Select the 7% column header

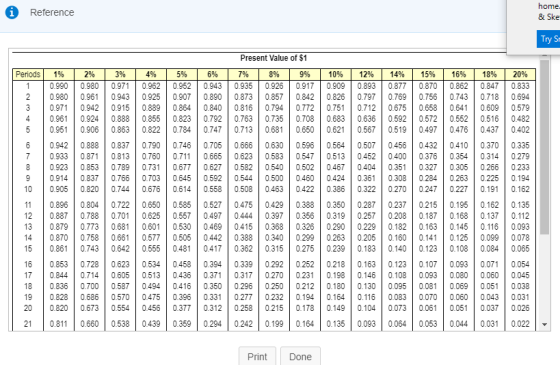[243, 74]
